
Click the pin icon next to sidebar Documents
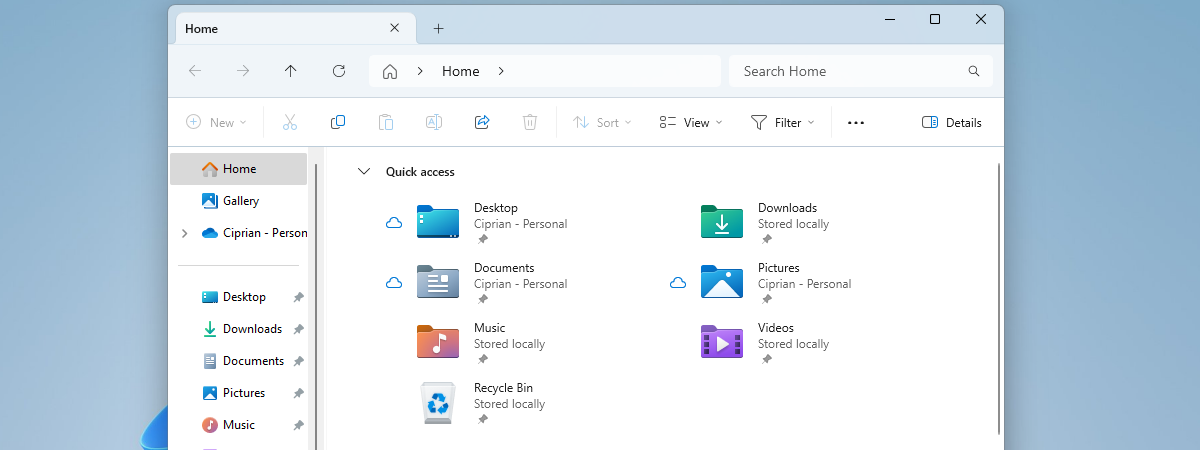coord(298,361)
